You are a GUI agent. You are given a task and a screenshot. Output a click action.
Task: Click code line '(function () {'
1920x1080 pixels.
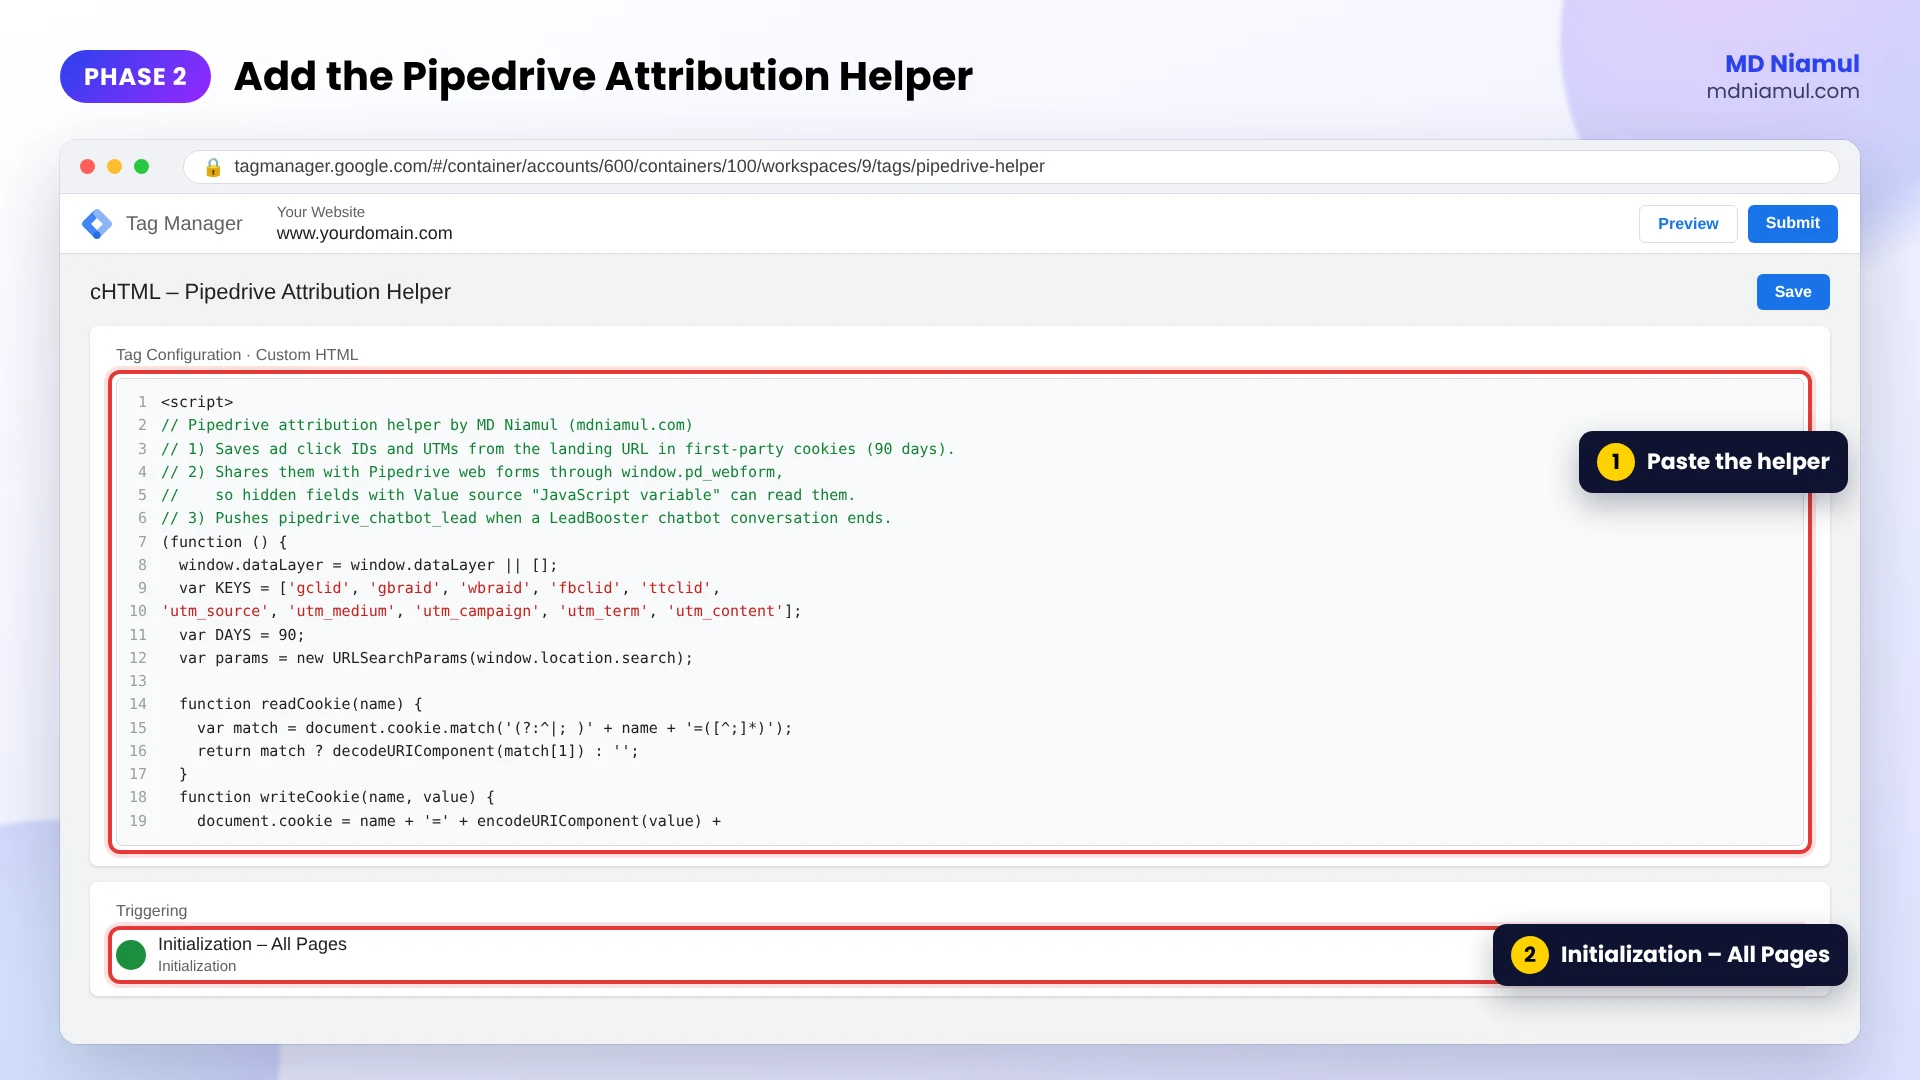224,542
